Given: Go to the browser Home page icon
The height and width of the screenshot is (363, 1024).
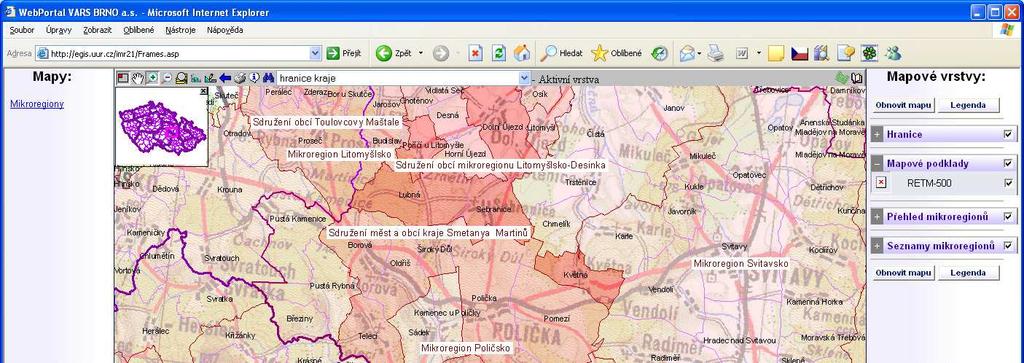Looking at the screenshot, I should pos(521,54).
